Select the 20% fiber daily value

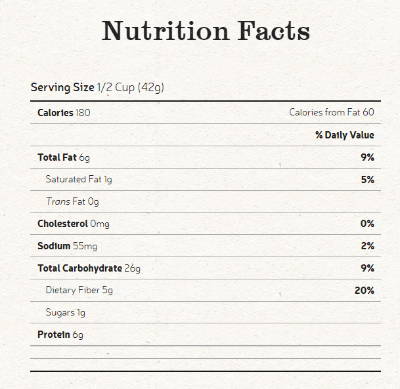364,291
